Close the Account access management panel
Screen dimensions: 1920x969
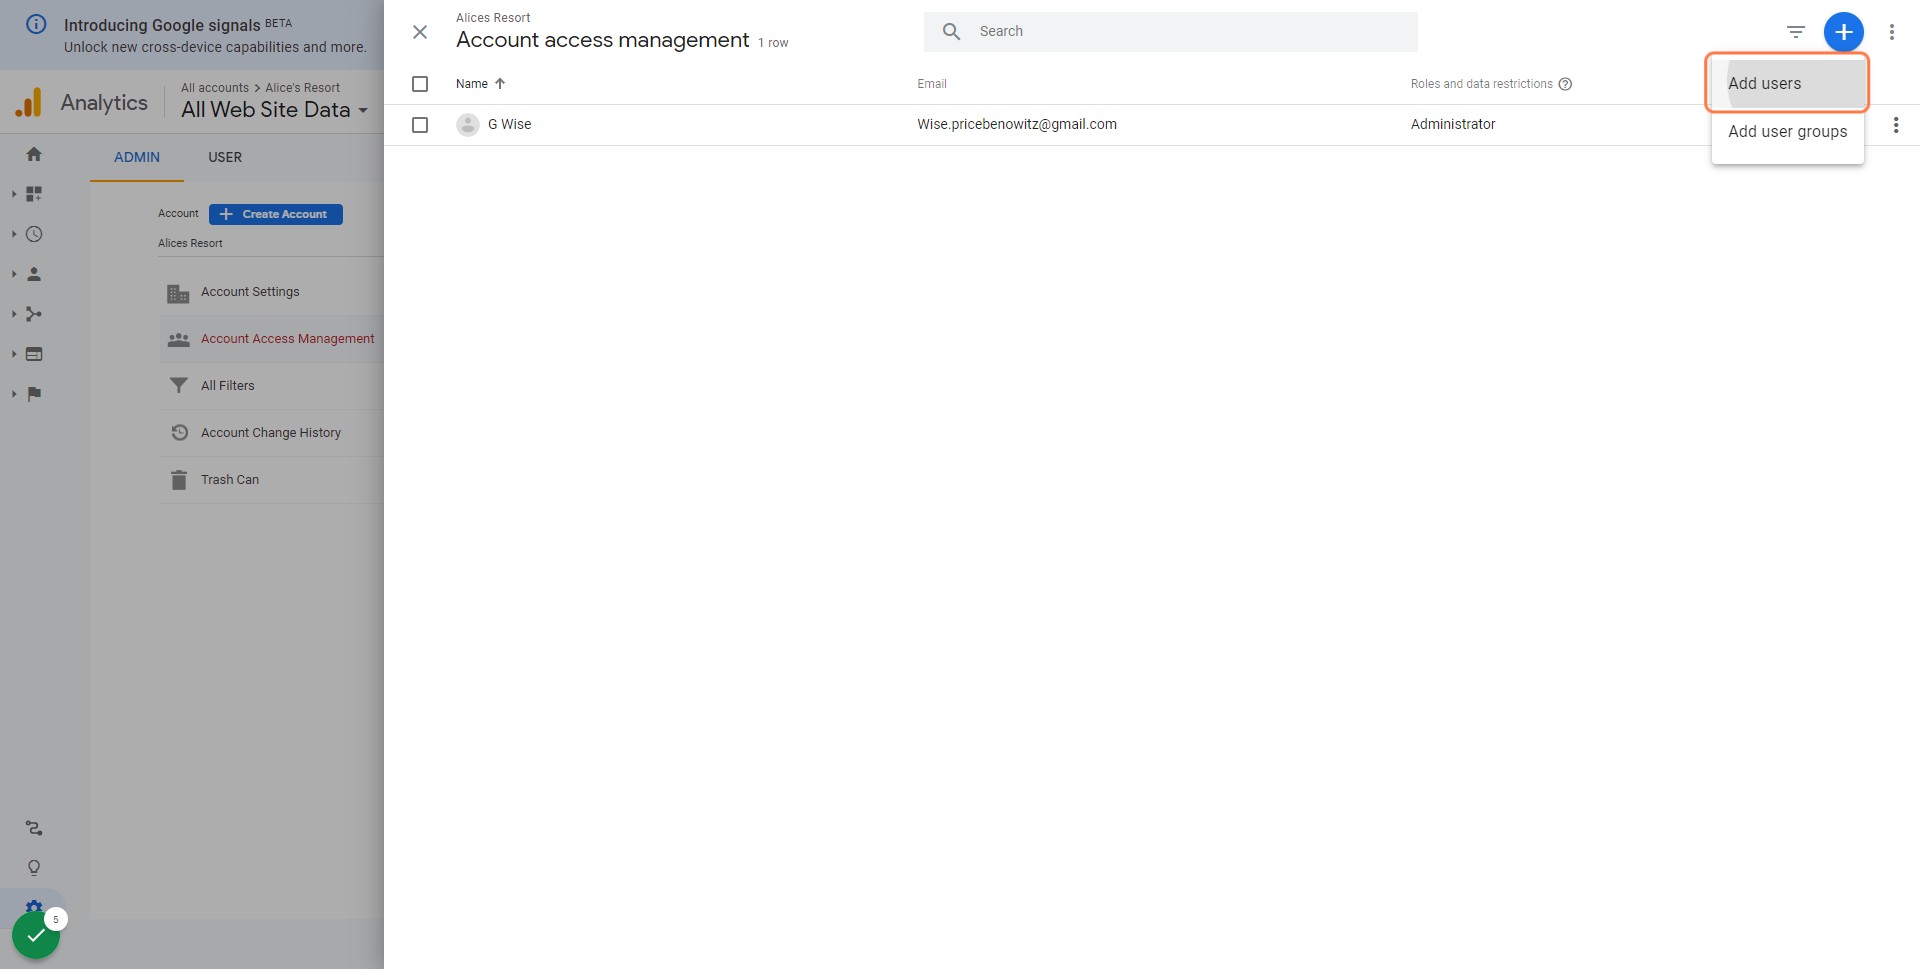(x=420, y=32)
